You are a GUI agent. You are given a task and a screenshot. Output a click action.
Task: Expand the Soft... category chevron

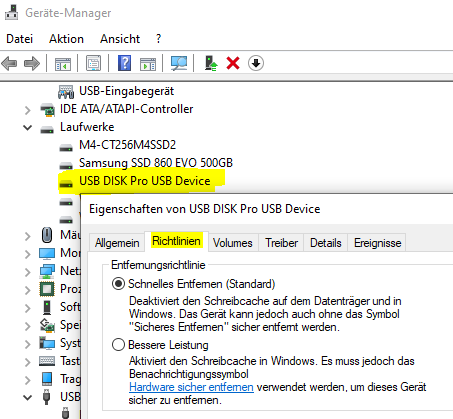27,308
